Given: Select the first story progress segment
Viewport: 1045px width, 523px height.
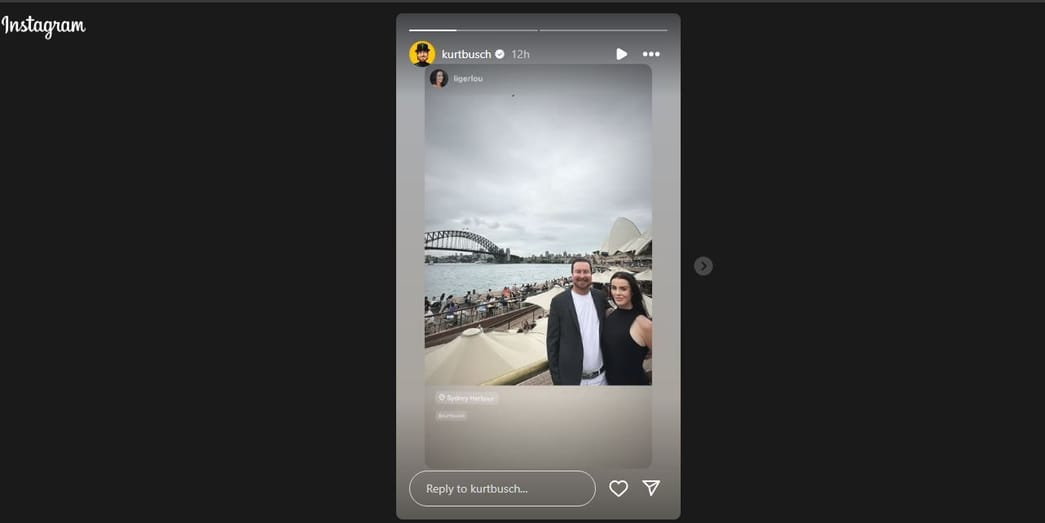Looking at the screenshot, I should click(473, 30).
